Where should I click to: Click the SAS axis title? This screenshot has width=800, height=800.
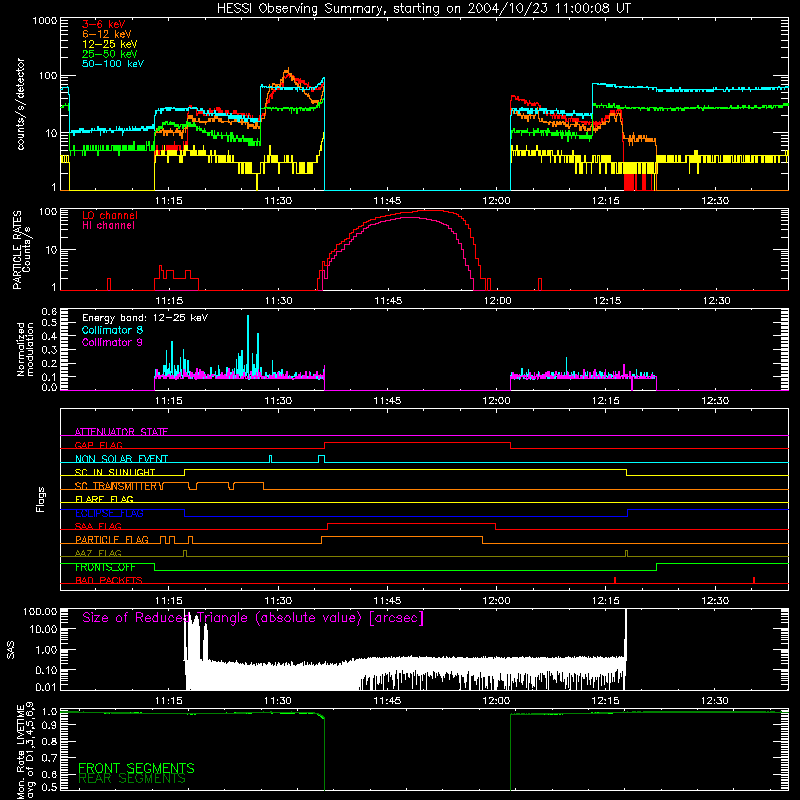pos(11,650)
